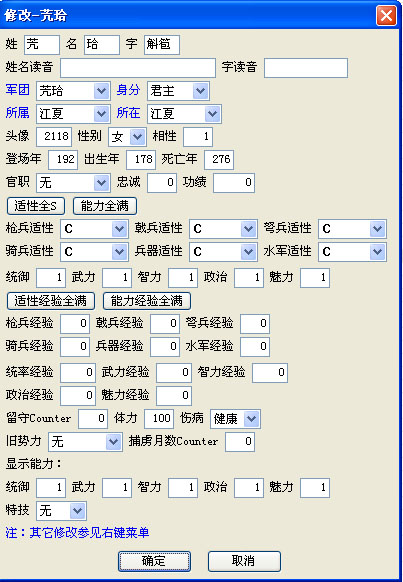
Task: Click the upper 武力 stat field
Action: pyautogui.click(x=117, y=278)
